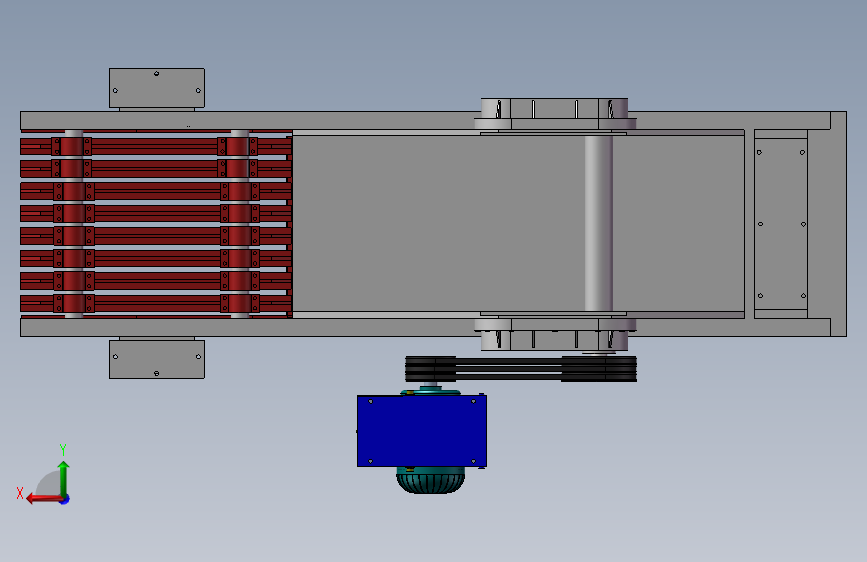Select the six-hole end plate at the right
The width and height of the screenshot is (867, 562).
click(x=781, y=224)
